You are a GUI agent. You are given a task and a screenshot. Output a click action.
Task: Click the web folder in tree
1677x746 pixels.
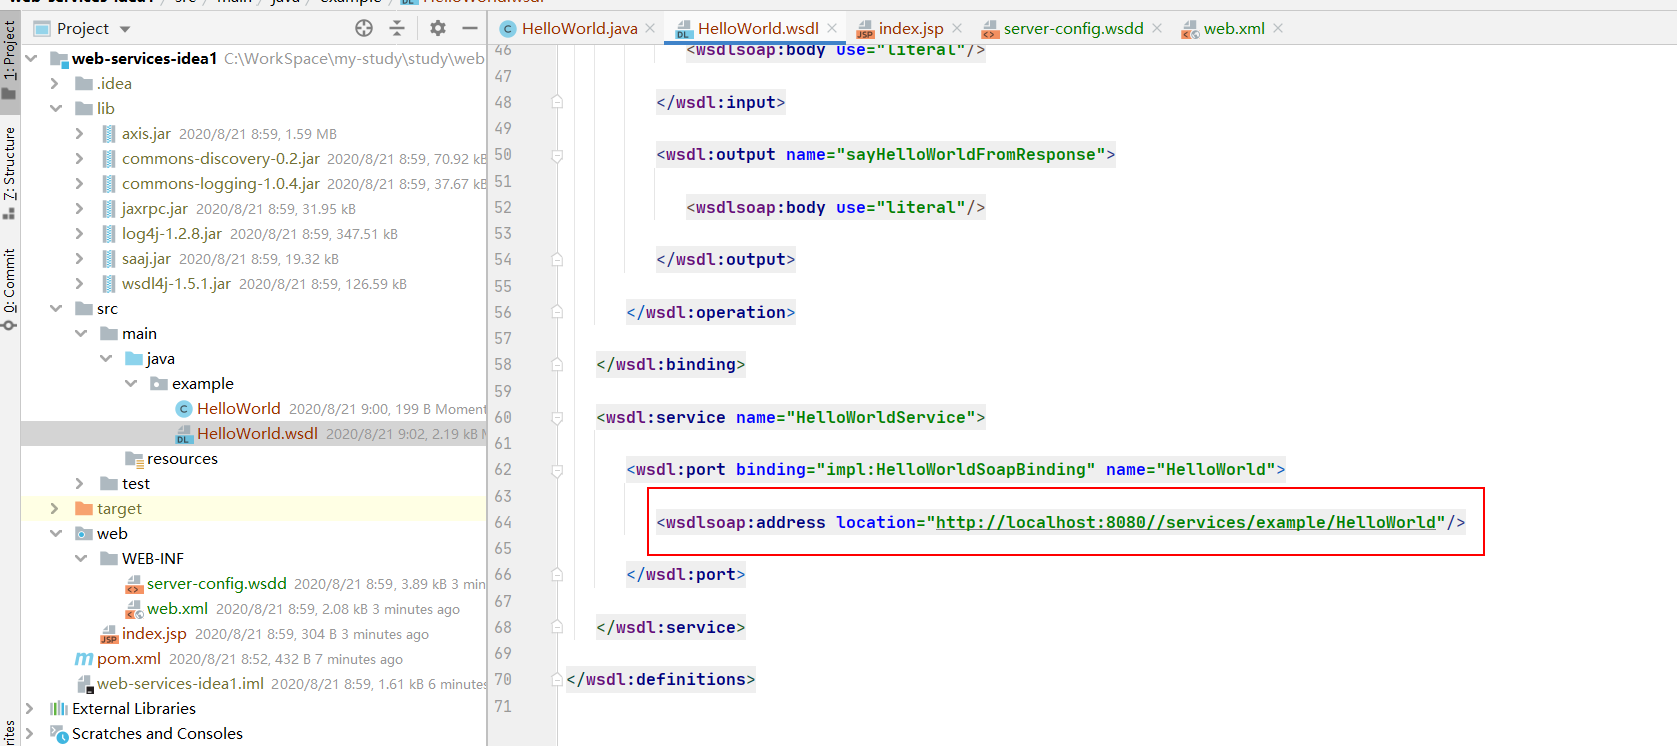pos(112,533)
